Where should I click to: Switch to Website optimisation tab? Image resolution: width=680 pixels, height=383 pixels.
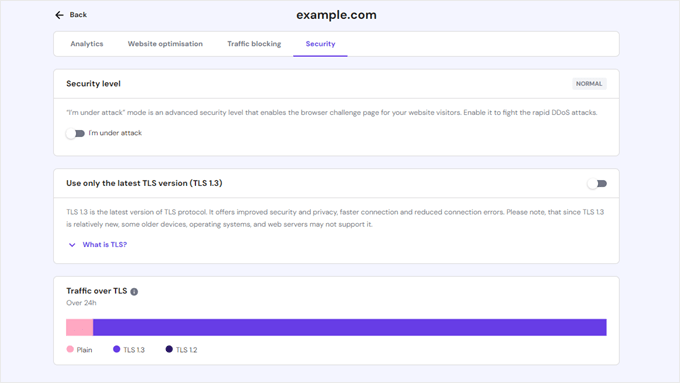click(x=165, y=44)
